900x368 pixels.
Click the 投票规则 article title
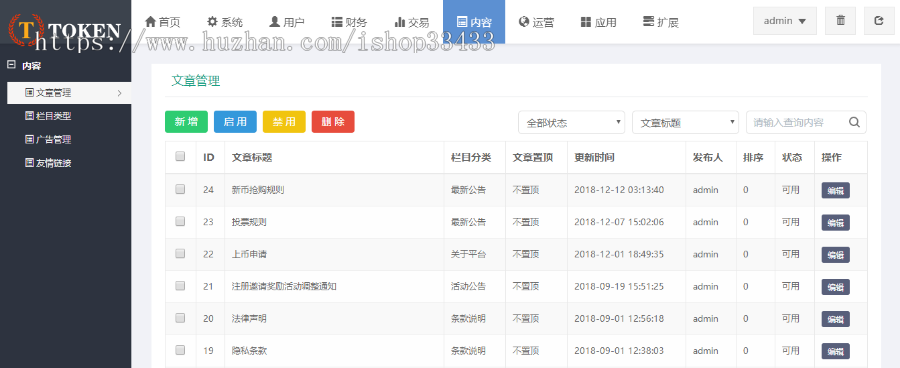point(249,222)
